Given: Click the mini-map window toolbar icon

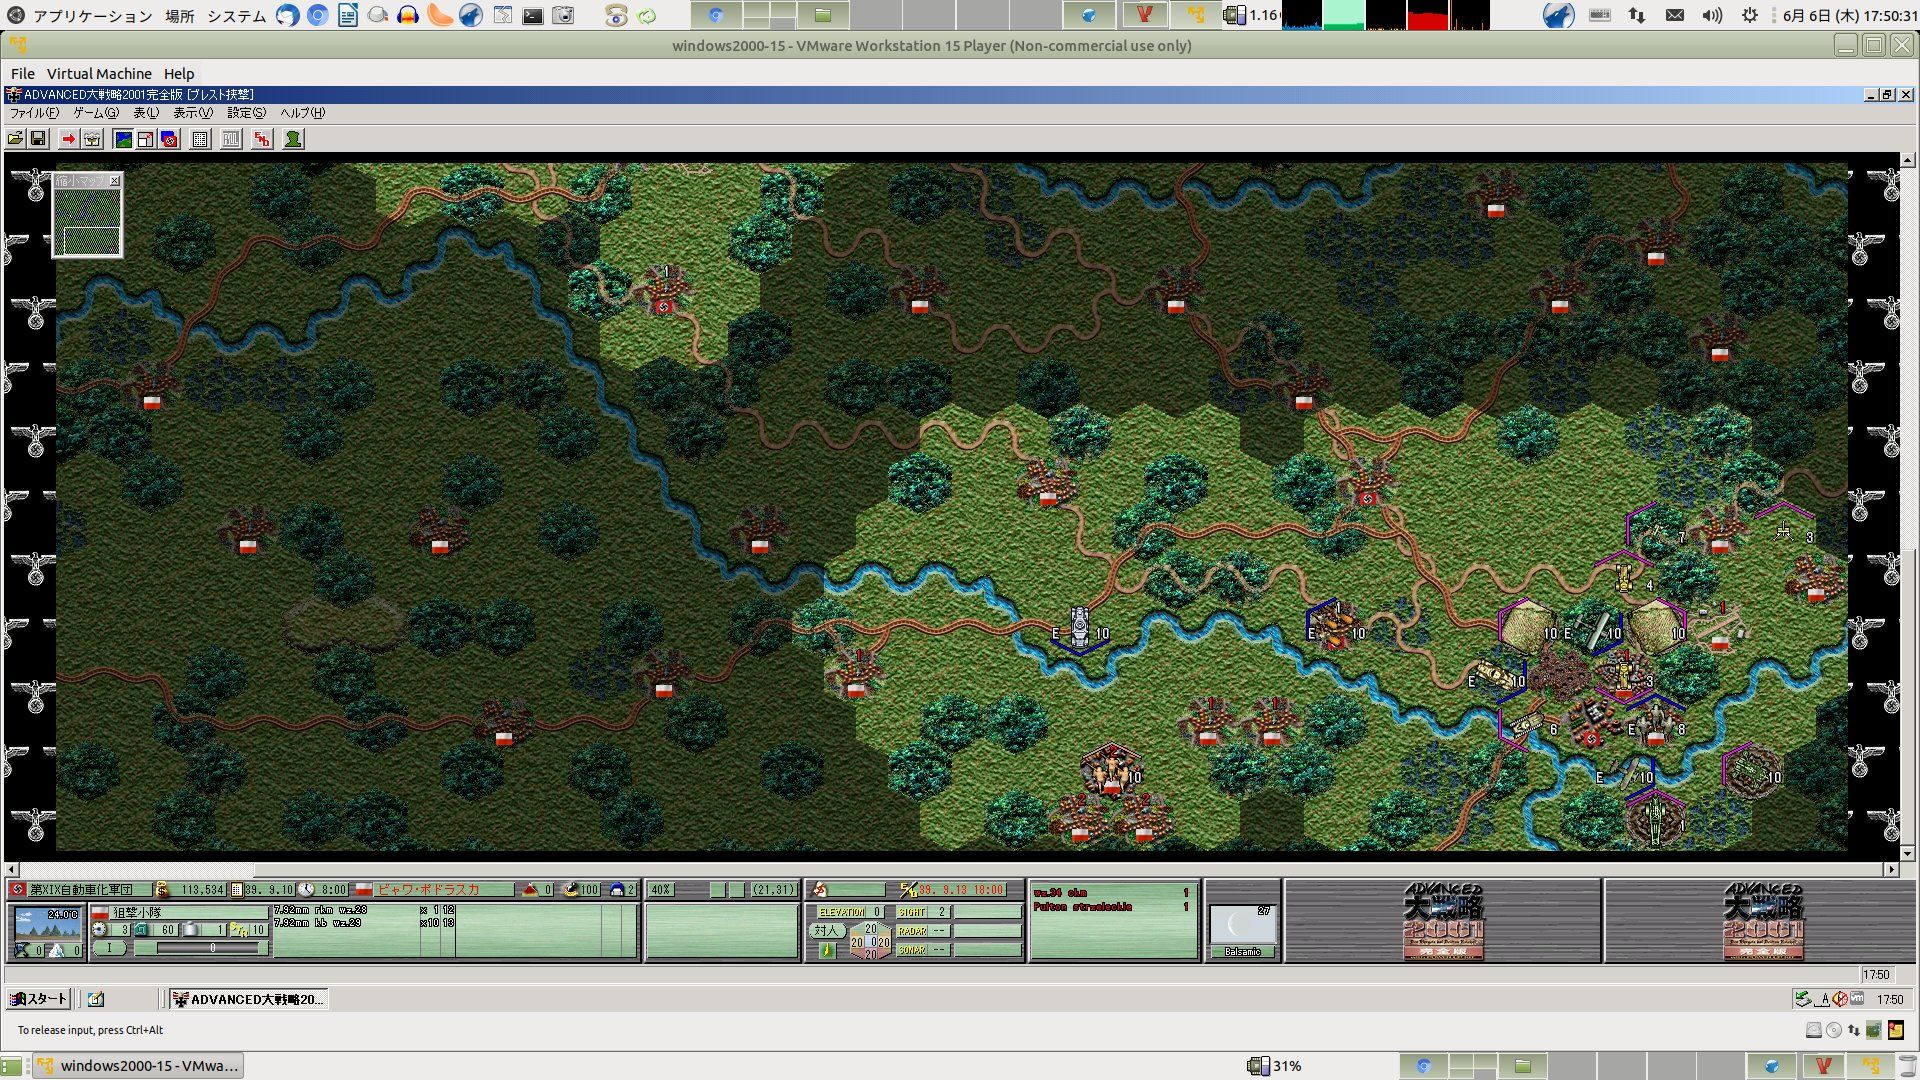Looking at the screenshot, I should tap(146, 139).
